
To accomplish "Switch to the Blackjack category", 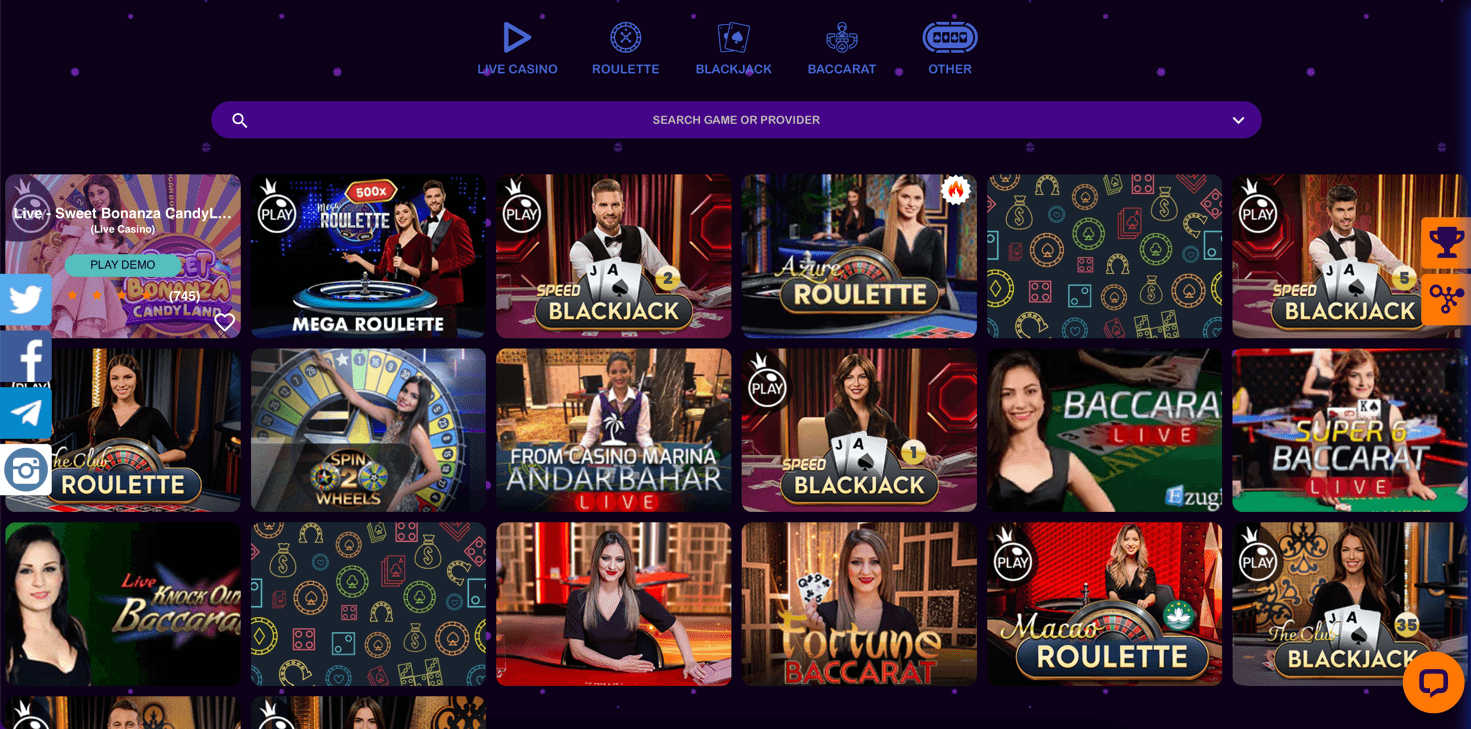I will pyautogui.click(x=734, y=49).
